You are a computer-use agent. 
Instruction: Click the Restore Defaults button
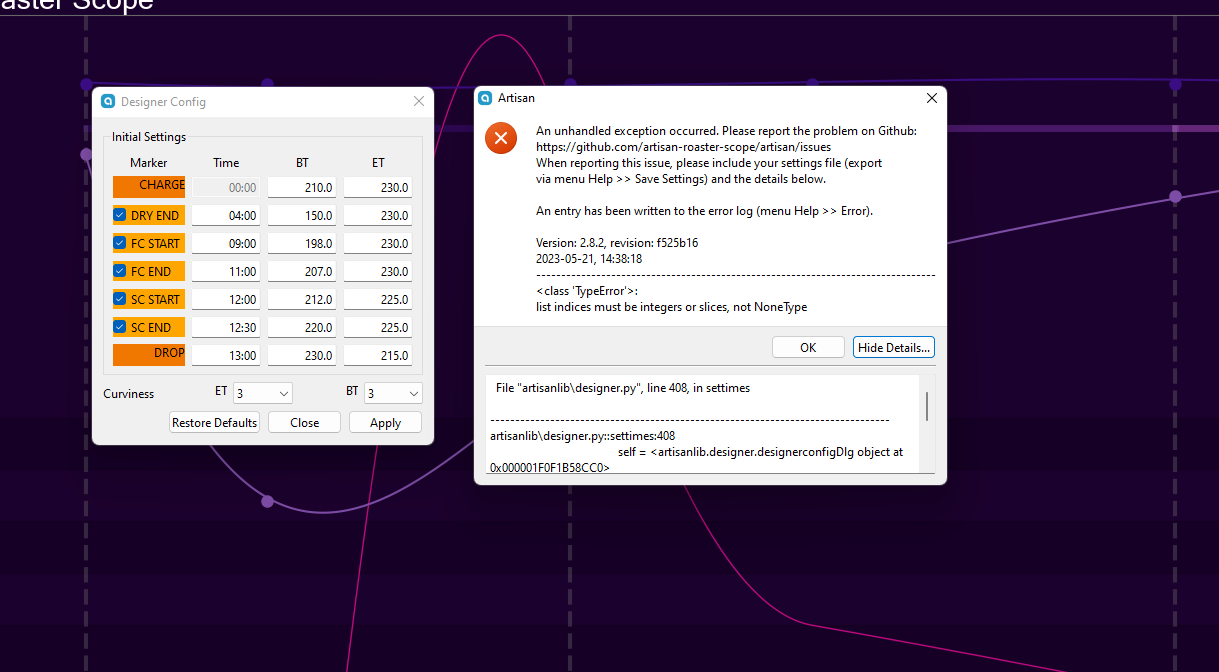tap(214, 422)
